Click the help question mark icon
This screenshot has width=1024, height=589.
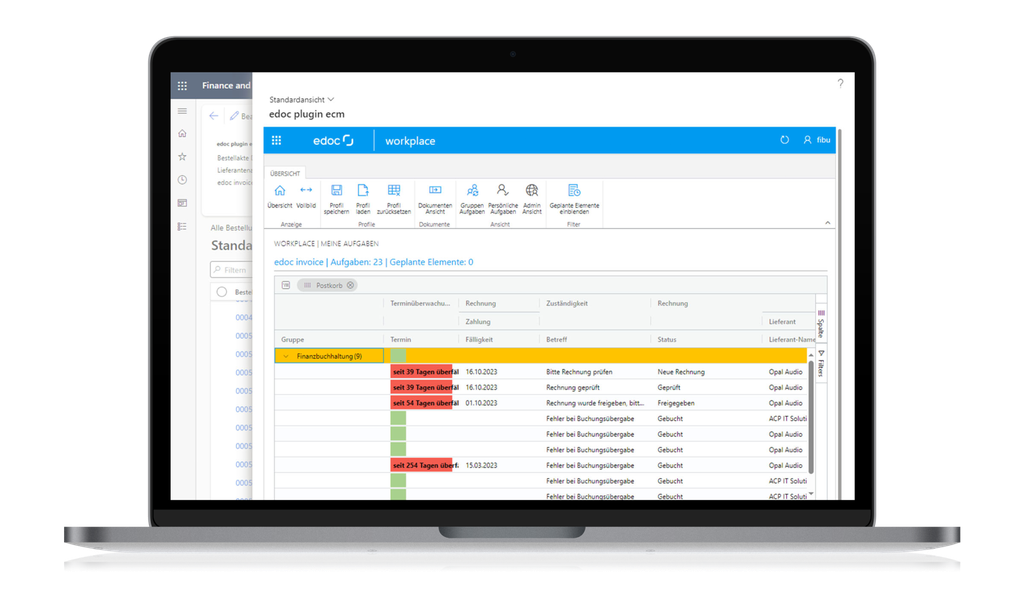tap(840, 83)
